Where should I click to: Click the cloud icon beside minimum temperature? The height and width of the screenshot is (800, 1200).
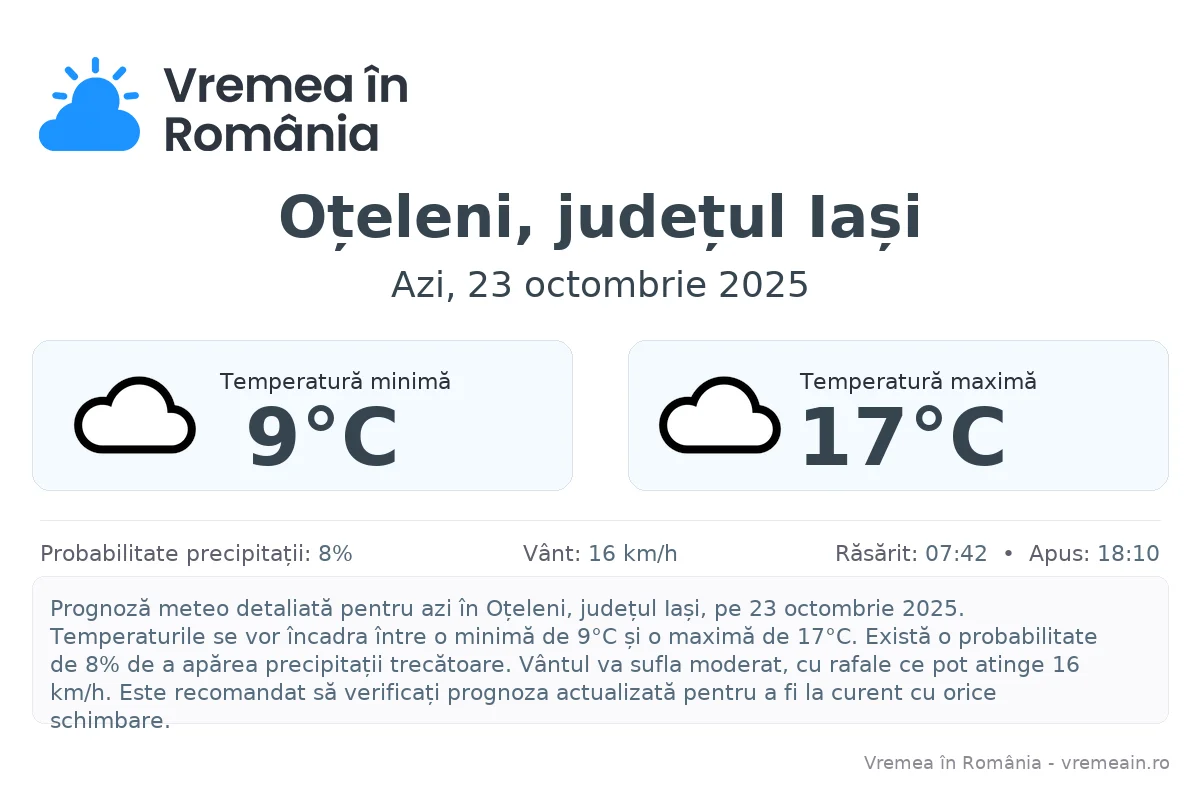(x=134, y=415)
